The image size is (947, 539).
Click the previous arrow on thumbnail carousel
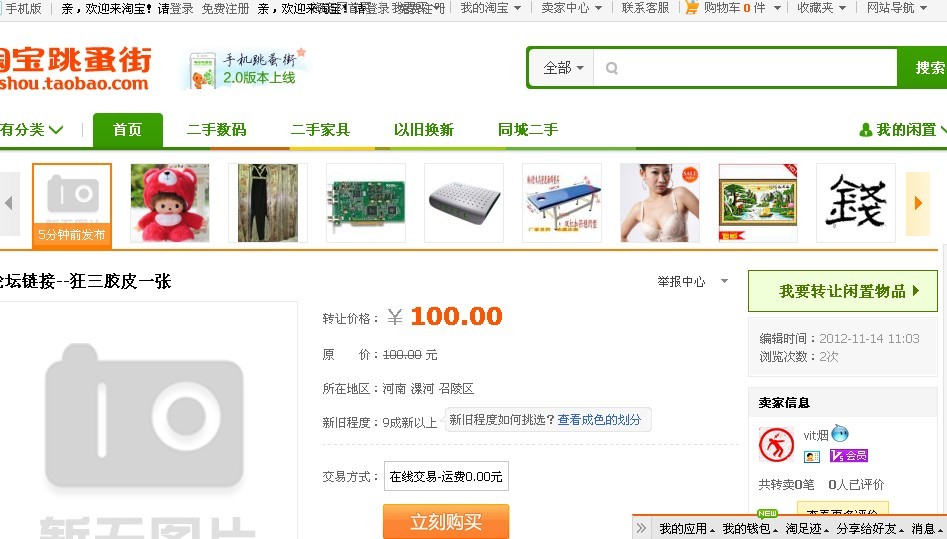9,203
